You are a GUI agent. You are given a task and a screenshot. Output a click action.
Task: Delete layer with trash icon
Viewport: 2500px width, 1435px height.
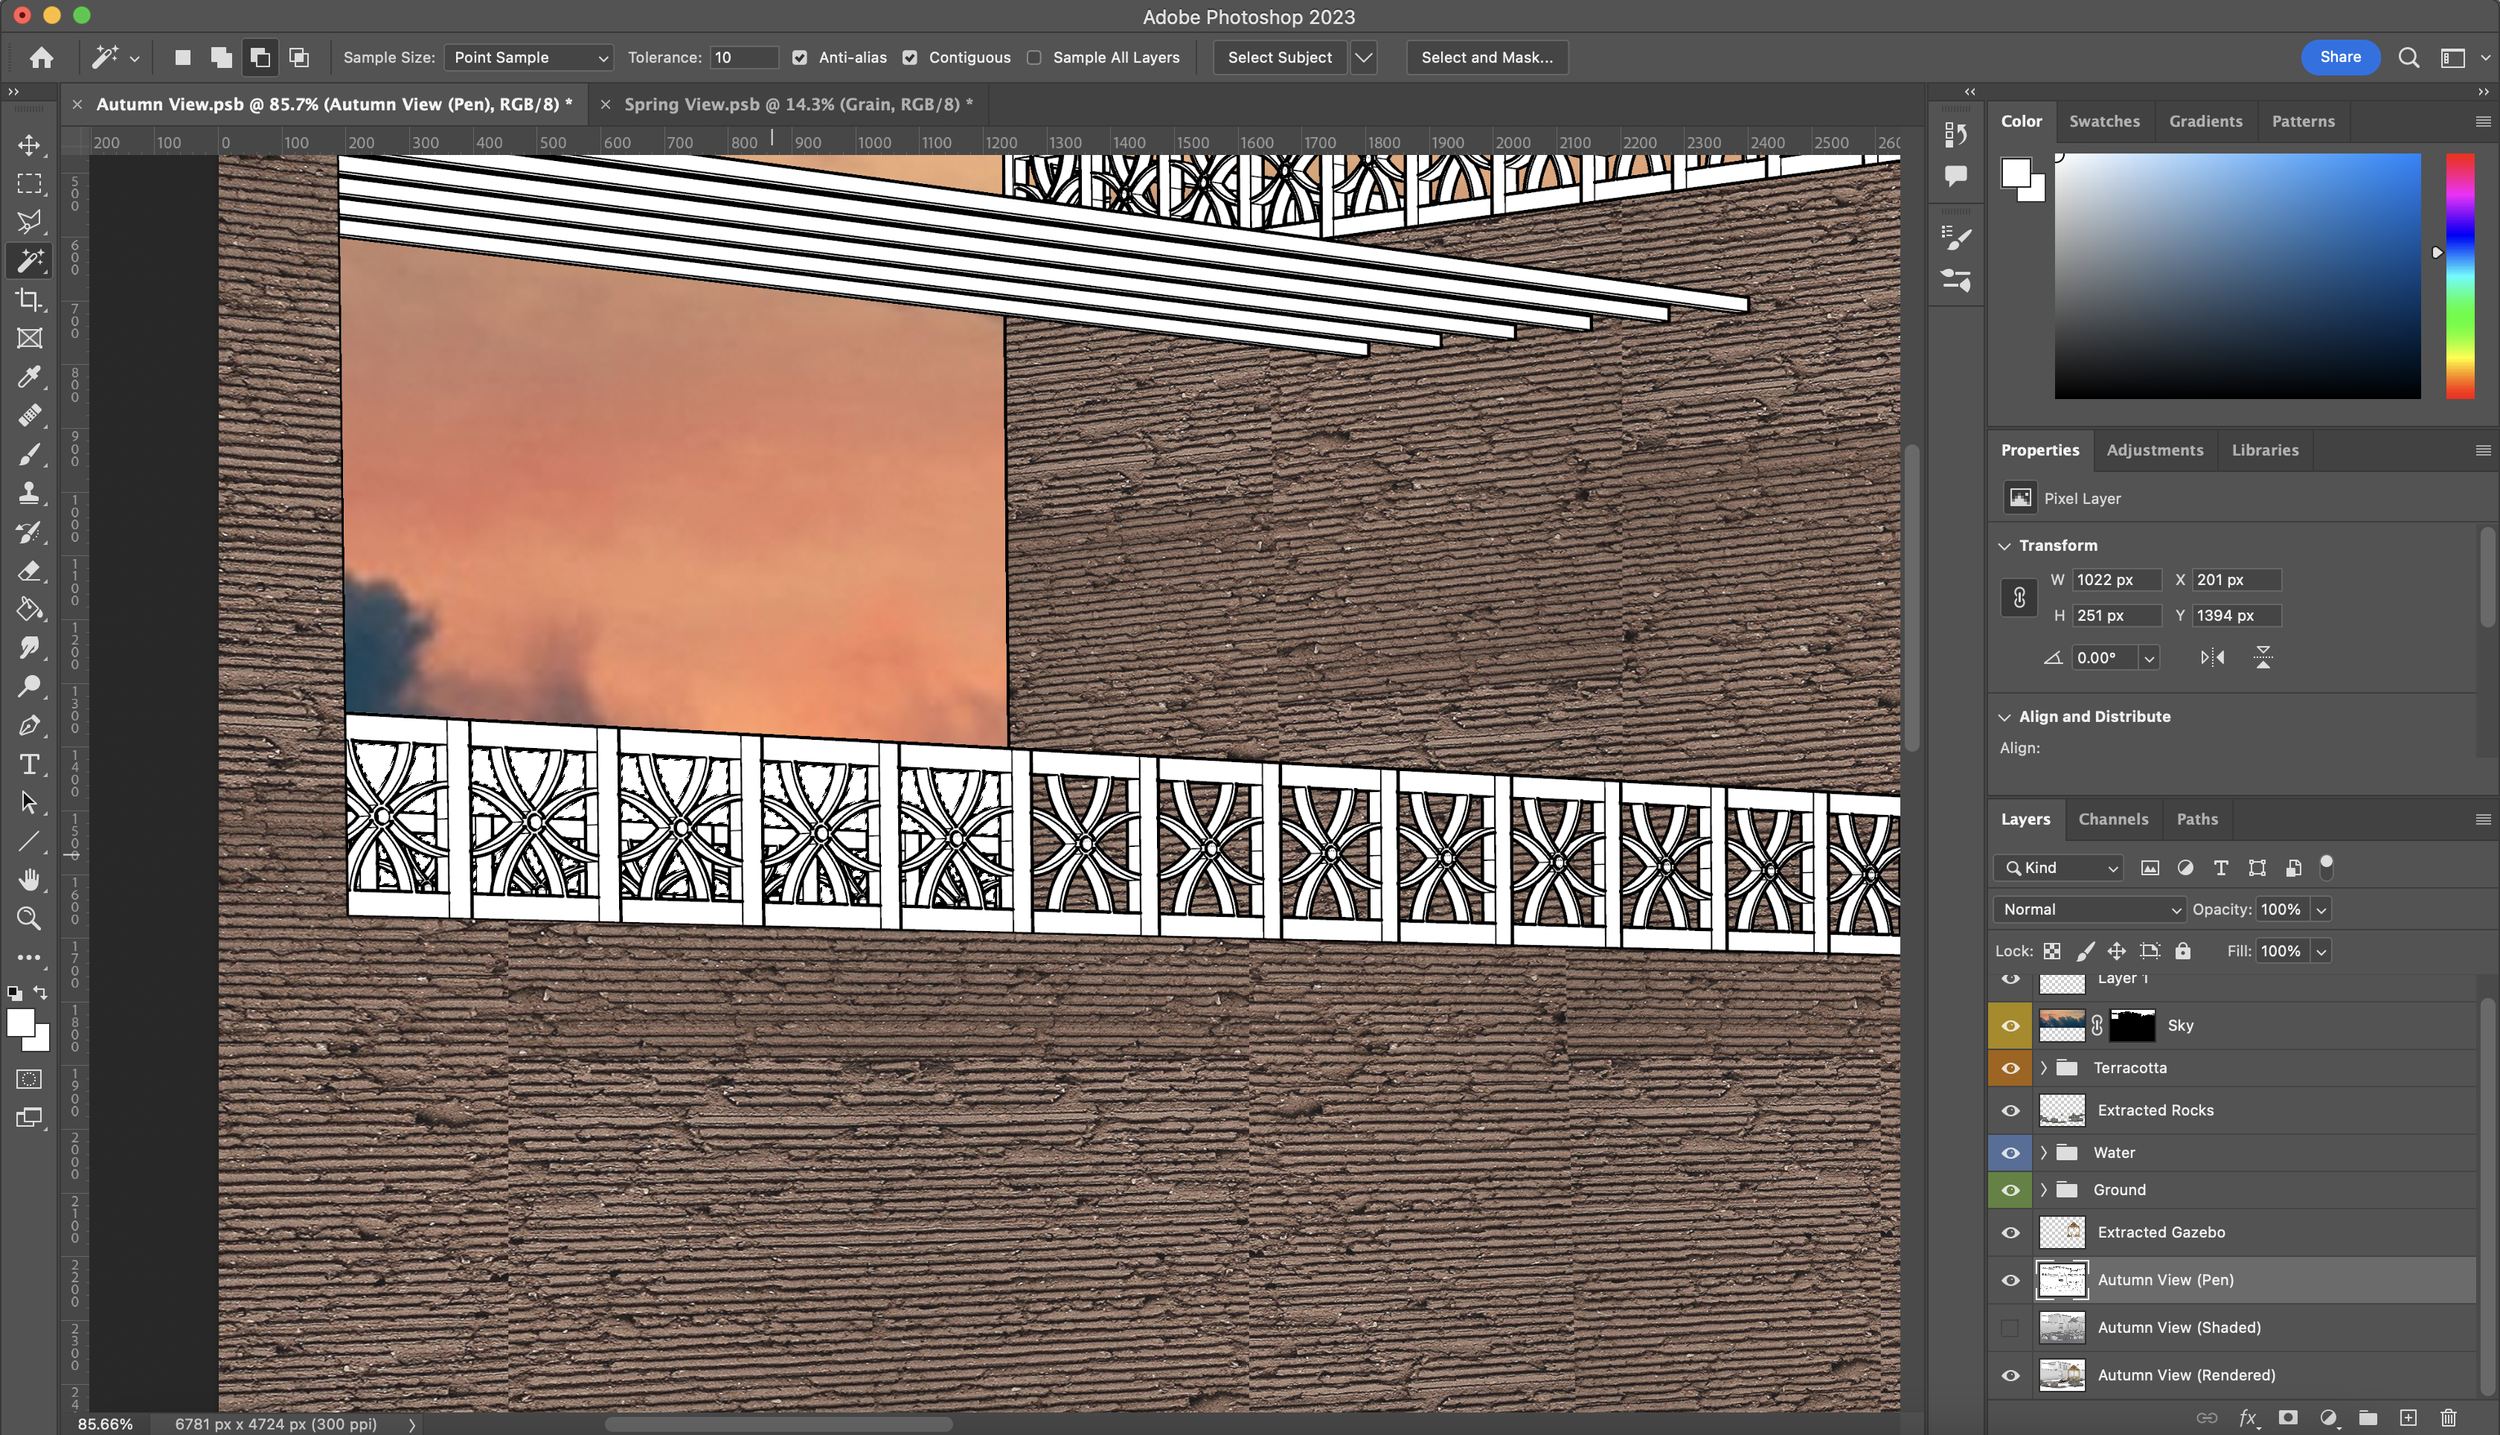click(x=2448, y=1417)
